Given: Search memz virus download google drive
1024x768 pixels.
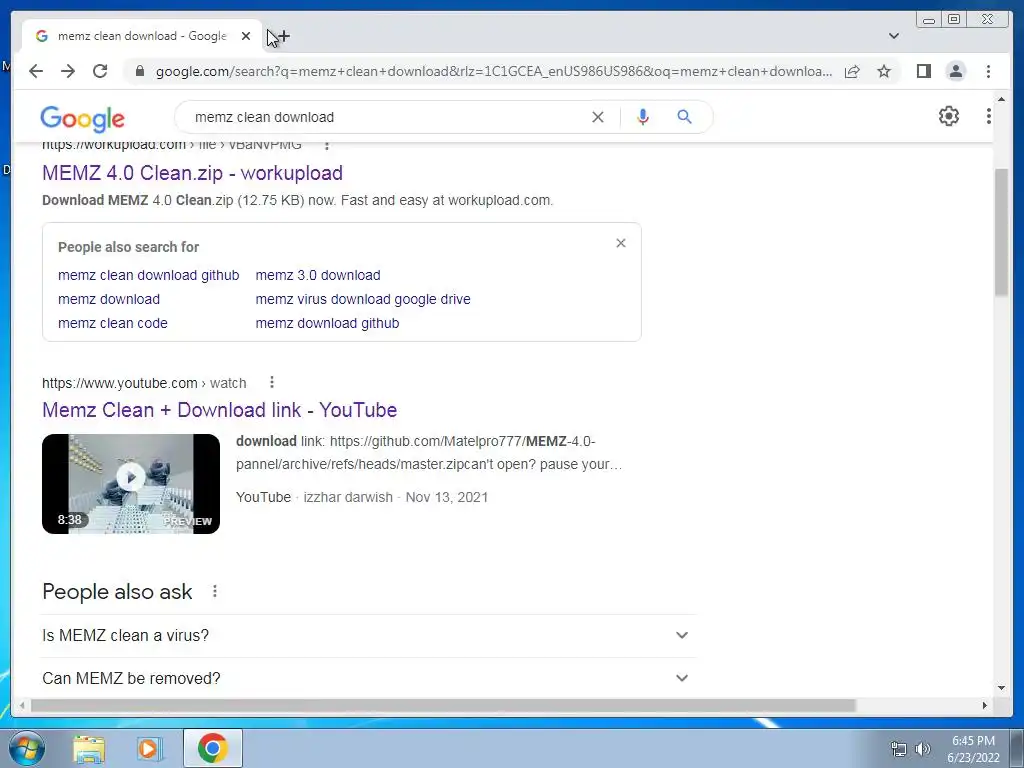Looking at the screenshot, I should point(363,299).
